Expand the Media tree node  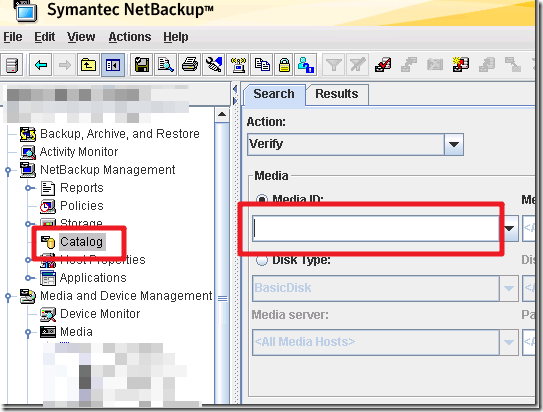click(28, 332)
